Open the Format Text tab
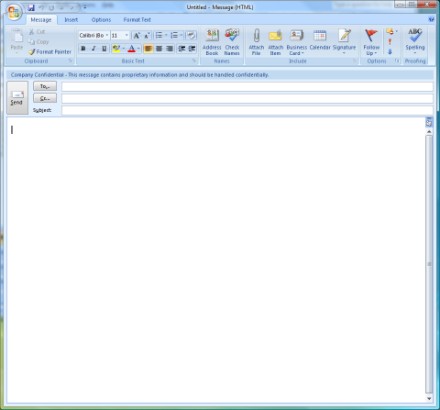The image size is (440, 410). (137, 20)
